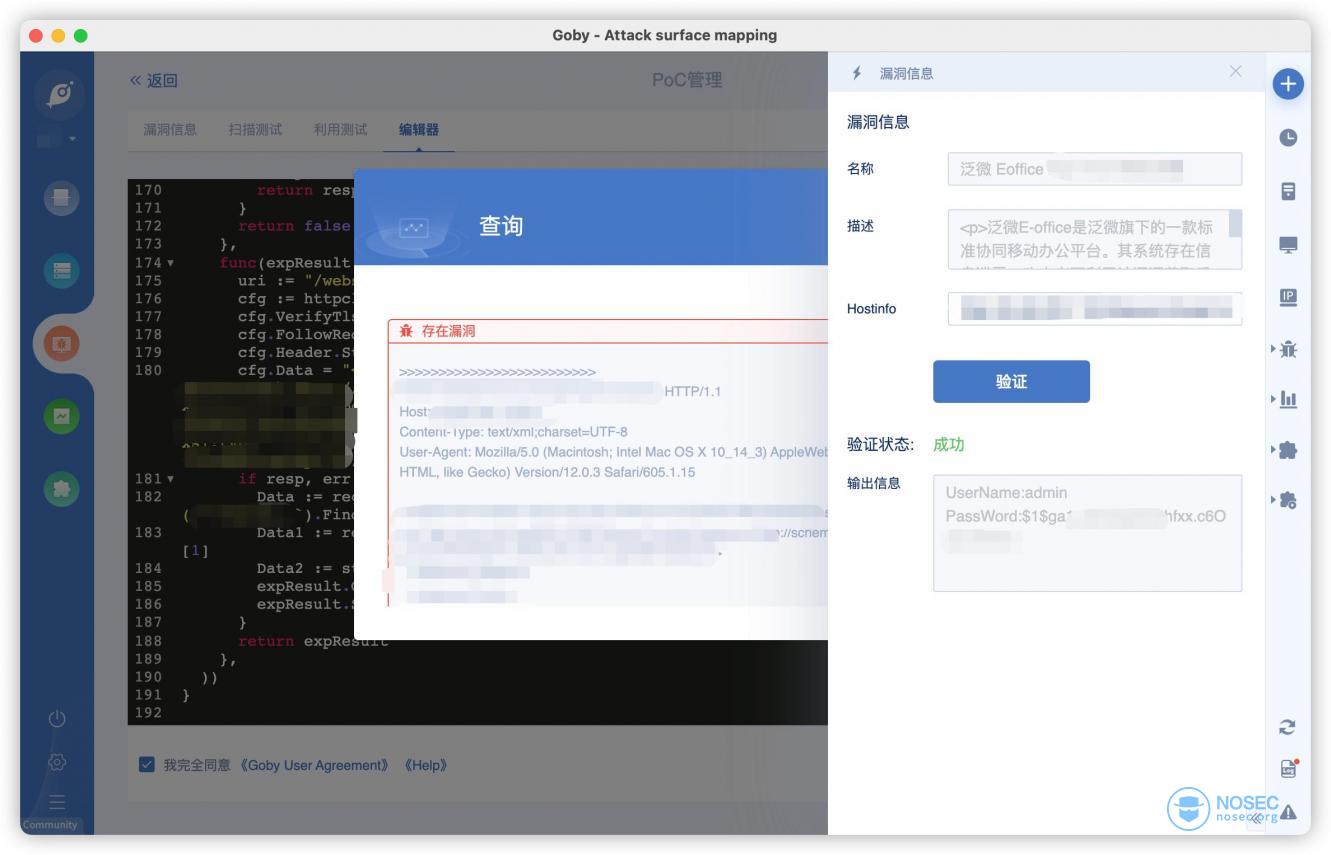Switch to the 漏洞信息 tab
Image resolution: width=1331 pixels, height=855 pixels.
[x=170, y=129]
